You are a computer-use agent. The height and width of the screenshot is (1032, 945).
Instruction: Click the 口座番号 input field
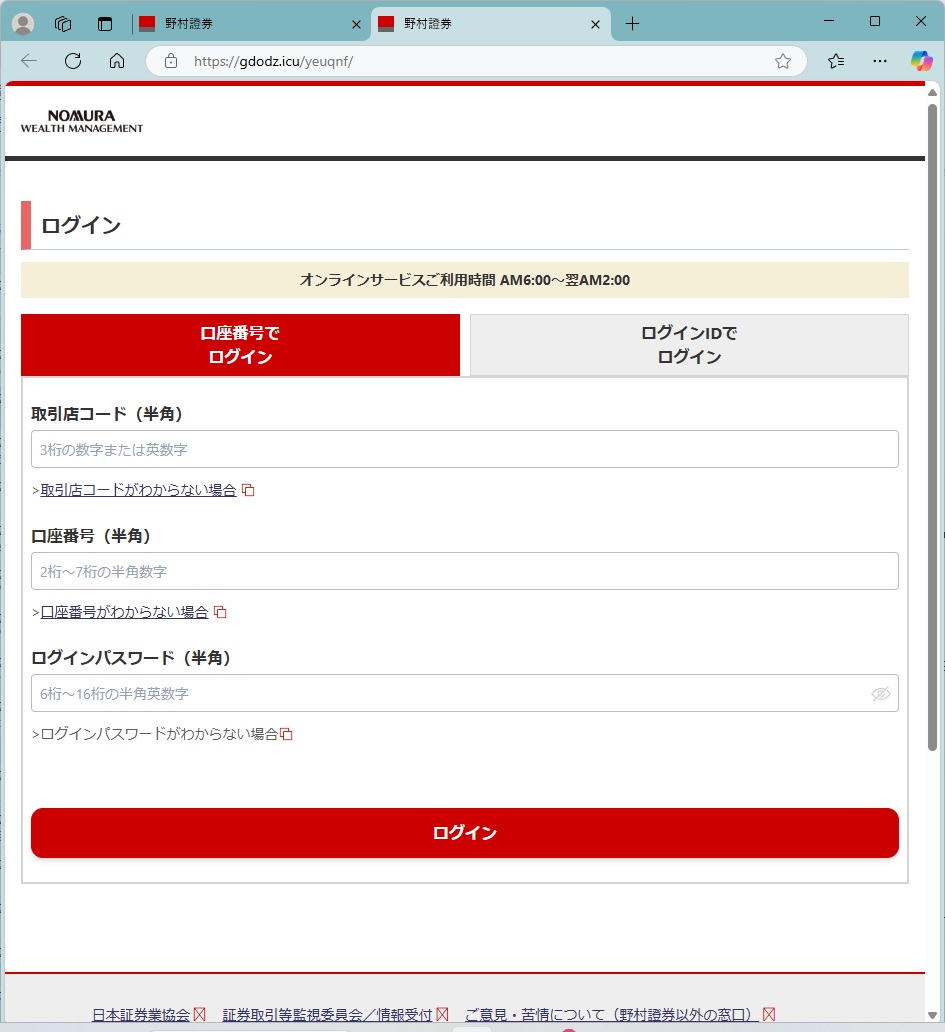click(x=465, y=571)
